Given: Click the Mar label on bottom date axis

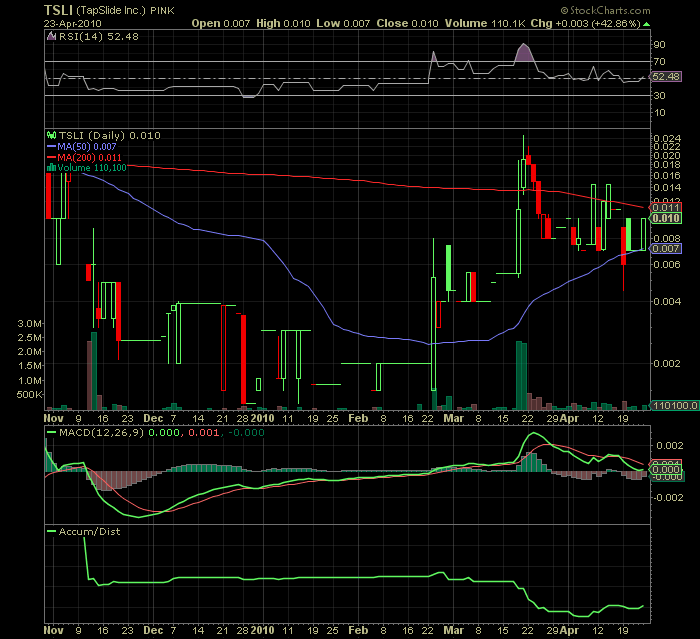Looking at the screenshot, I should pyautogui.click(x=454, y=630).
